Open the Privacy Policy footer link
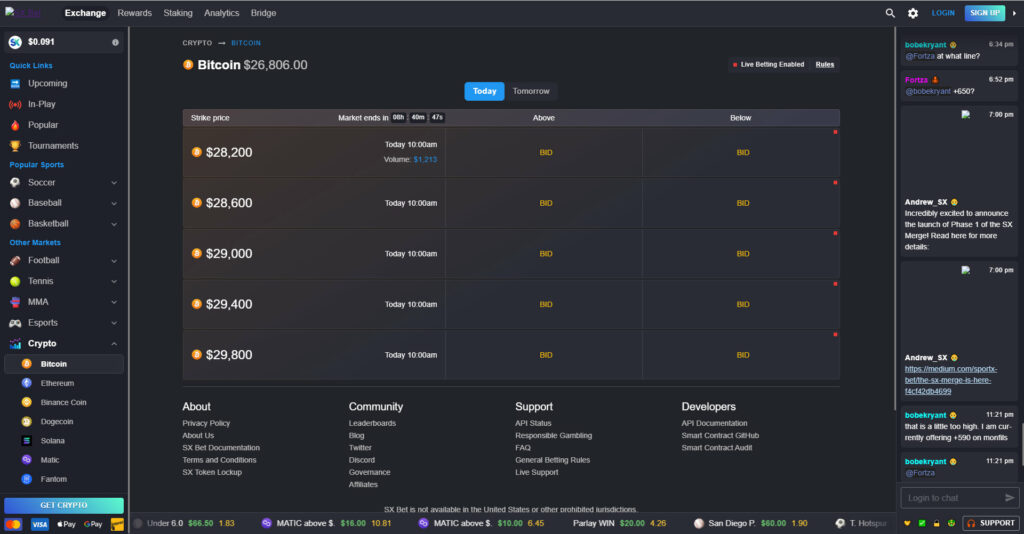 (x=206, y=423)
